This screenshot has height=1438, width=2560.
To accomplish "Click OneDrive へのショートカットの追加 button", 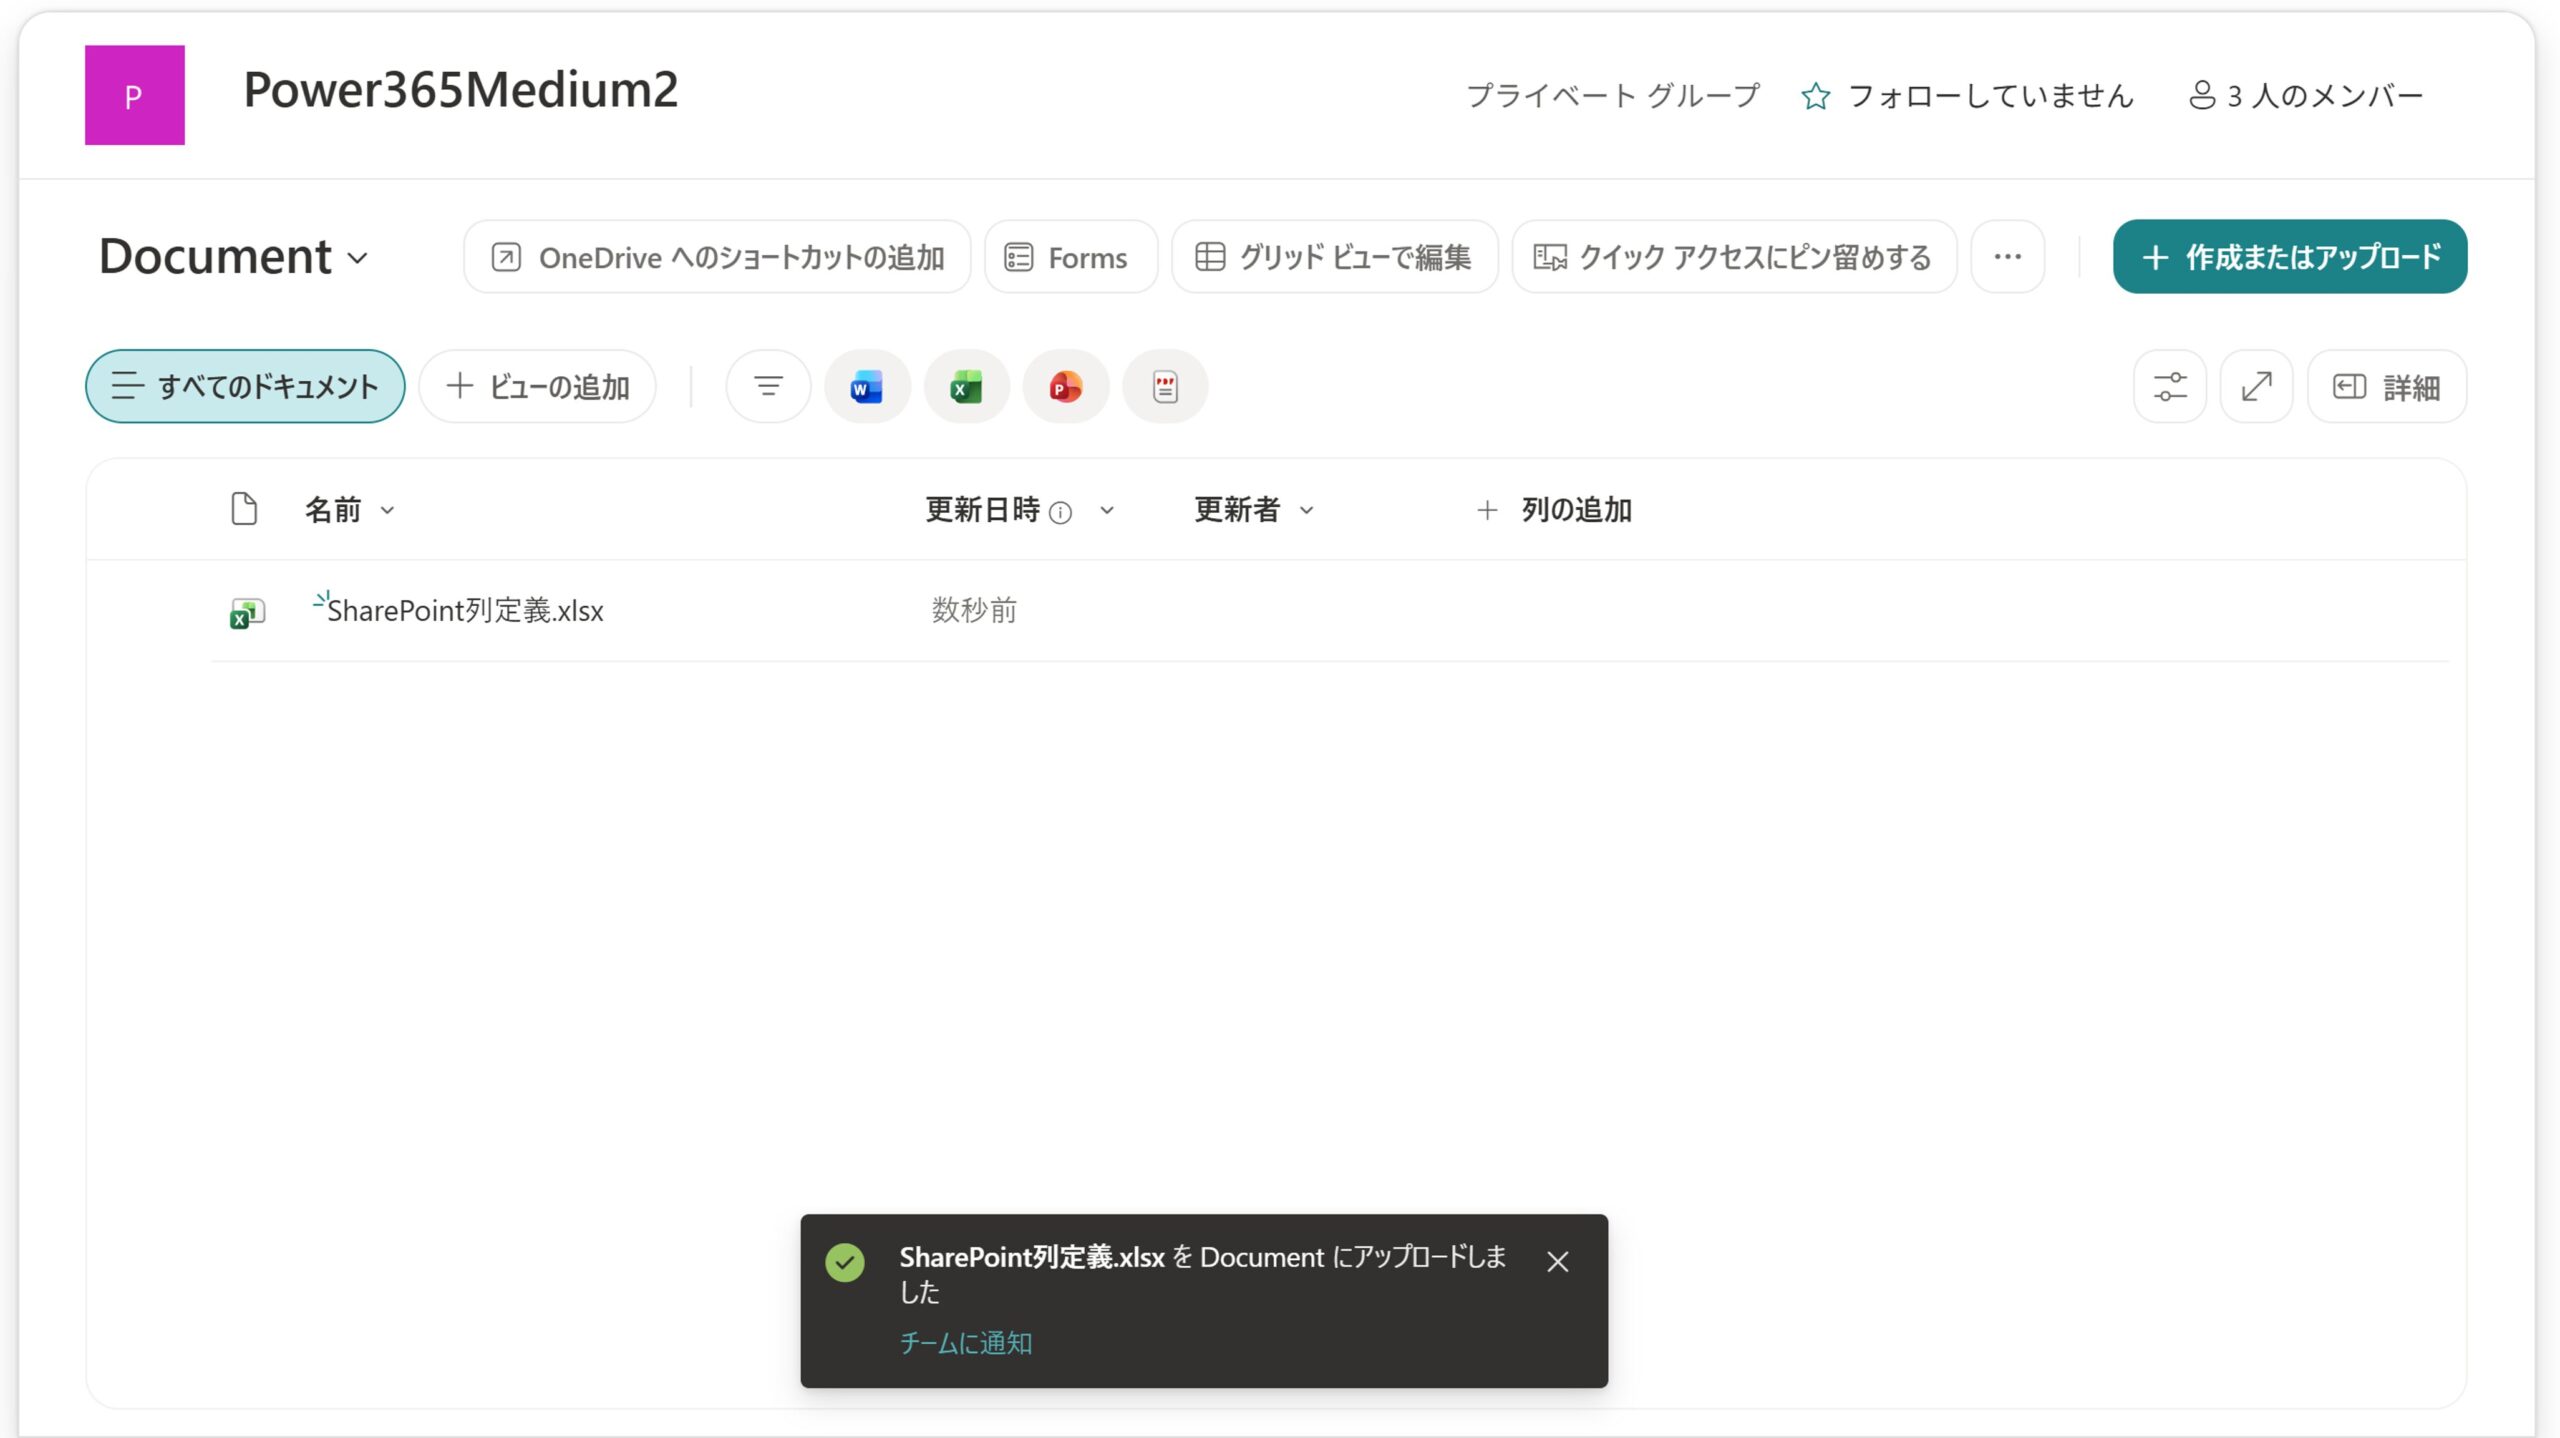I will pyautogui.click(x=717, y=257).
